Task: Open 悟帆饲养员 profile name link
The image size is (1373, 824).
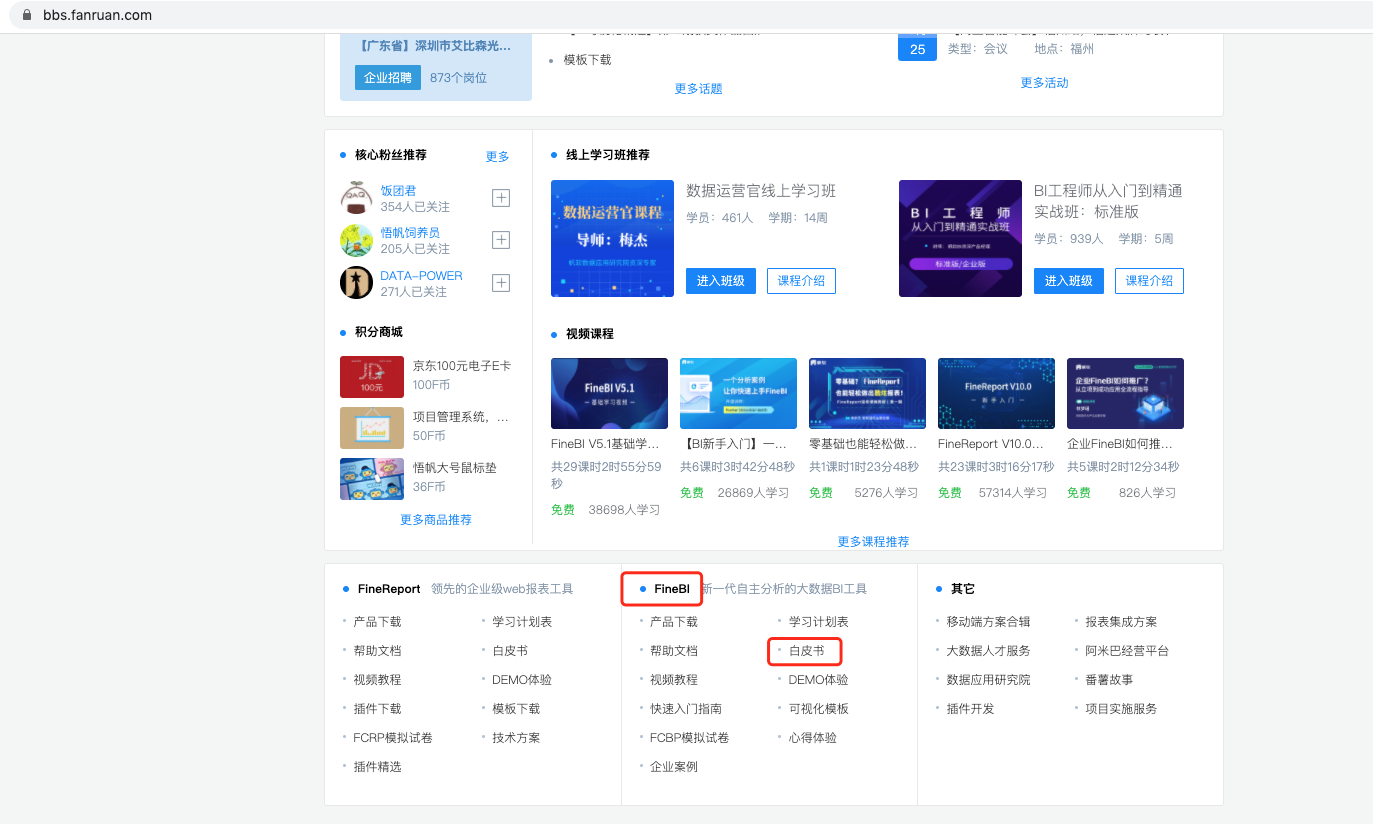Action: pos(410,233)
